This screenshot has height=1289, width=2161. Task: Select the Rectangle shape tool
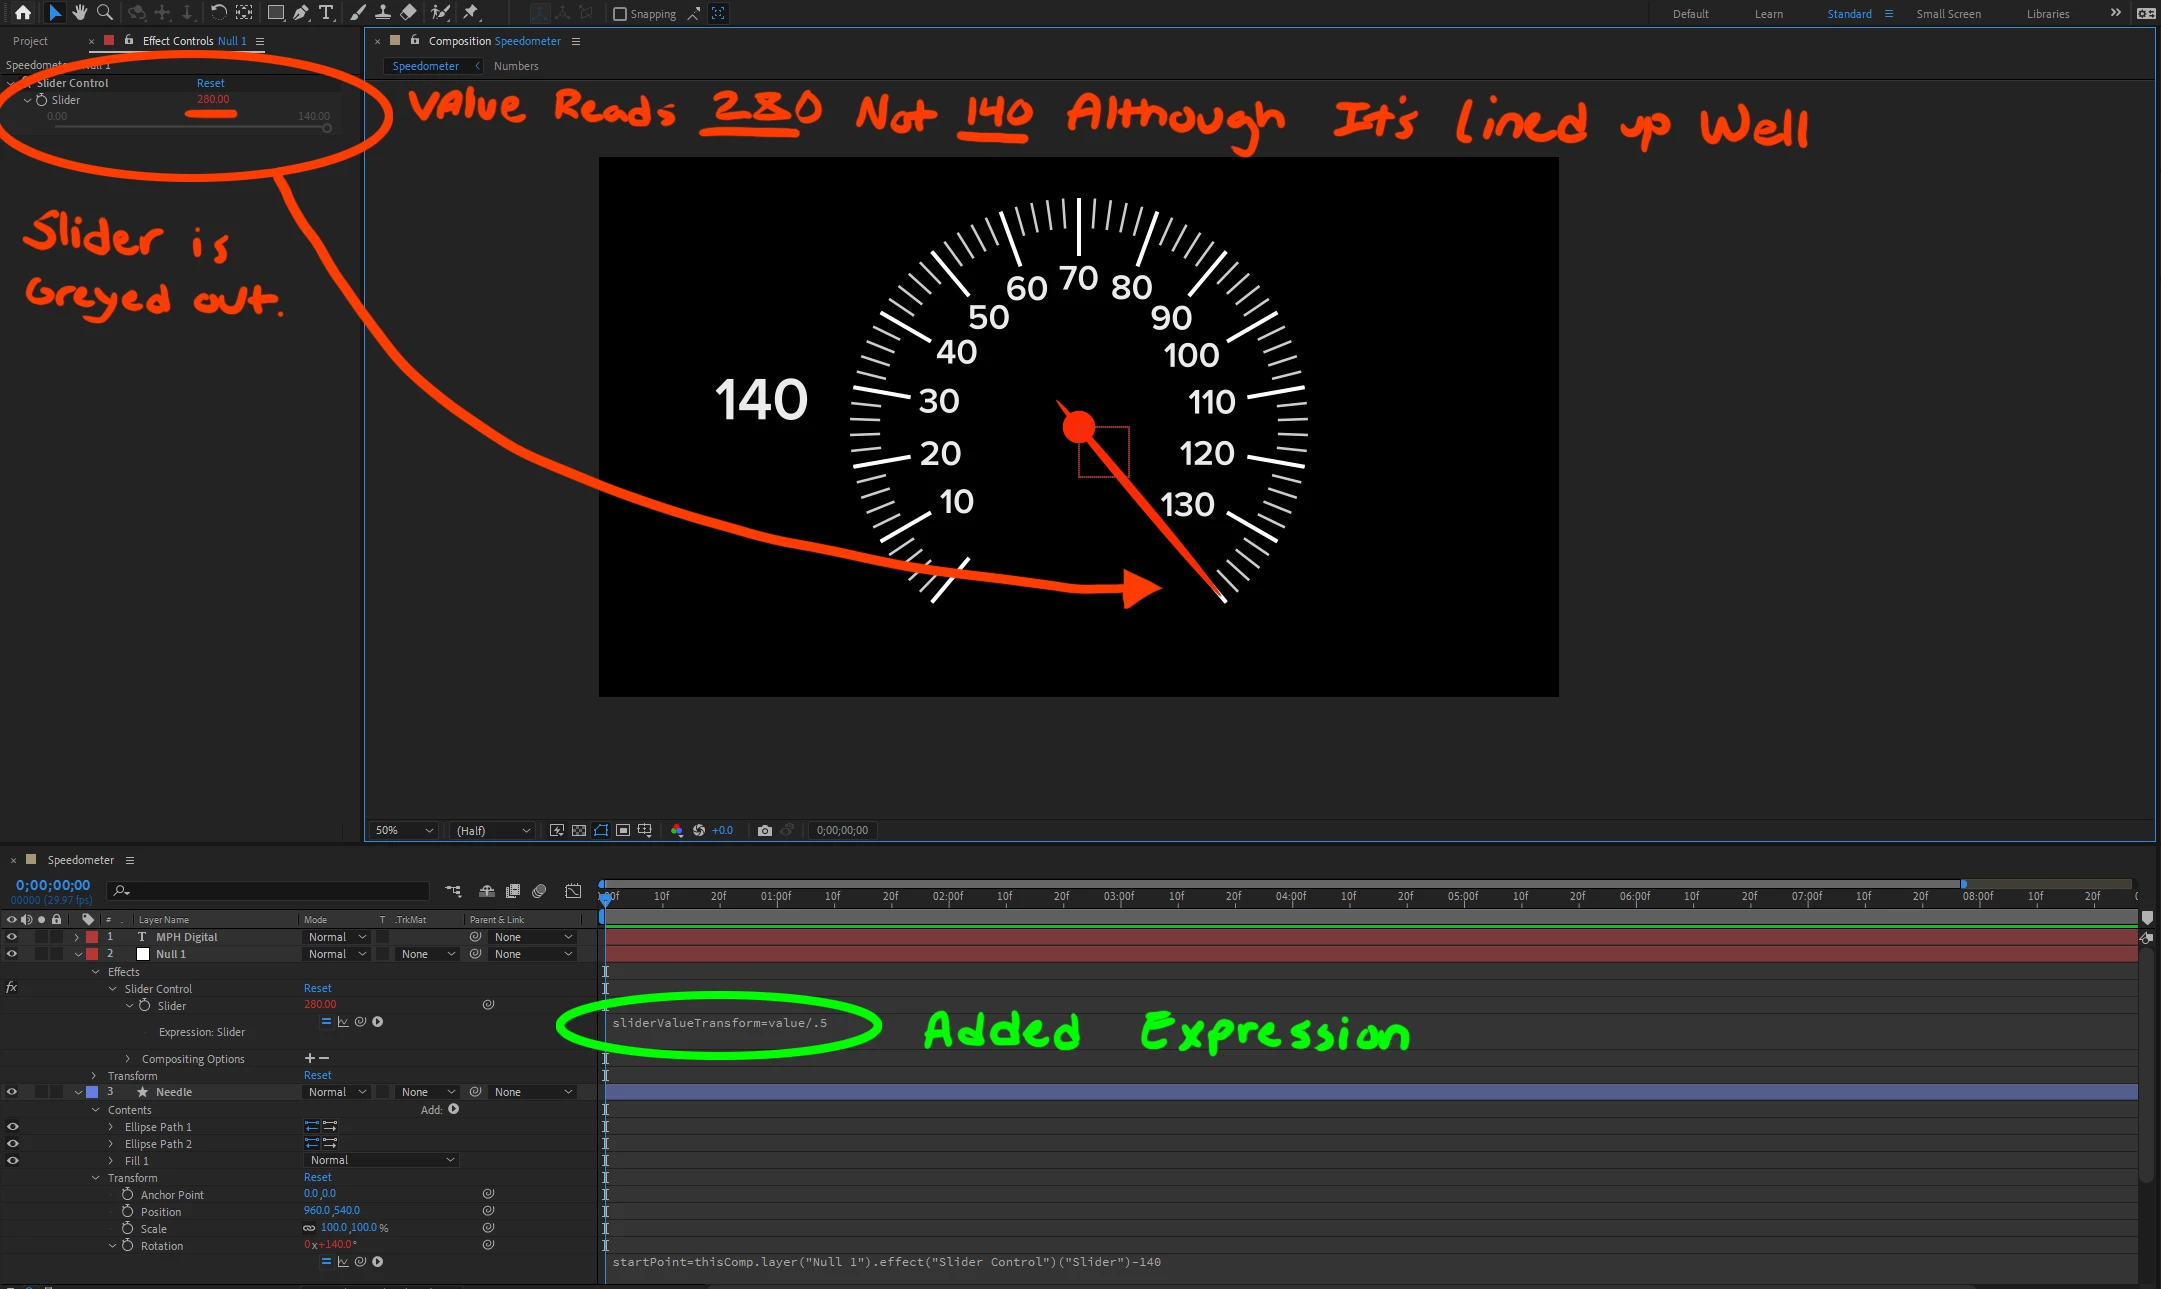click(x=275, y=13)
